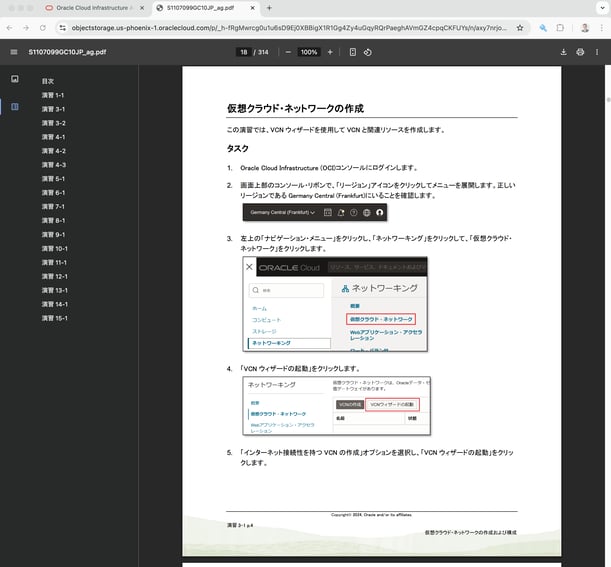The width and height of the screenshot is (611, 567).
Task: Jump to 演習 4-3 in the outline
Action: (x=54, y=165)
